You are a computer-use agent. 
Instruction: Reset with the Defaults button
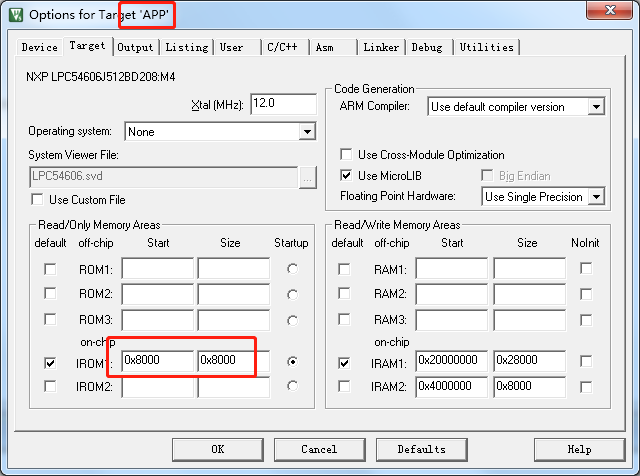[x=421, y=449]
